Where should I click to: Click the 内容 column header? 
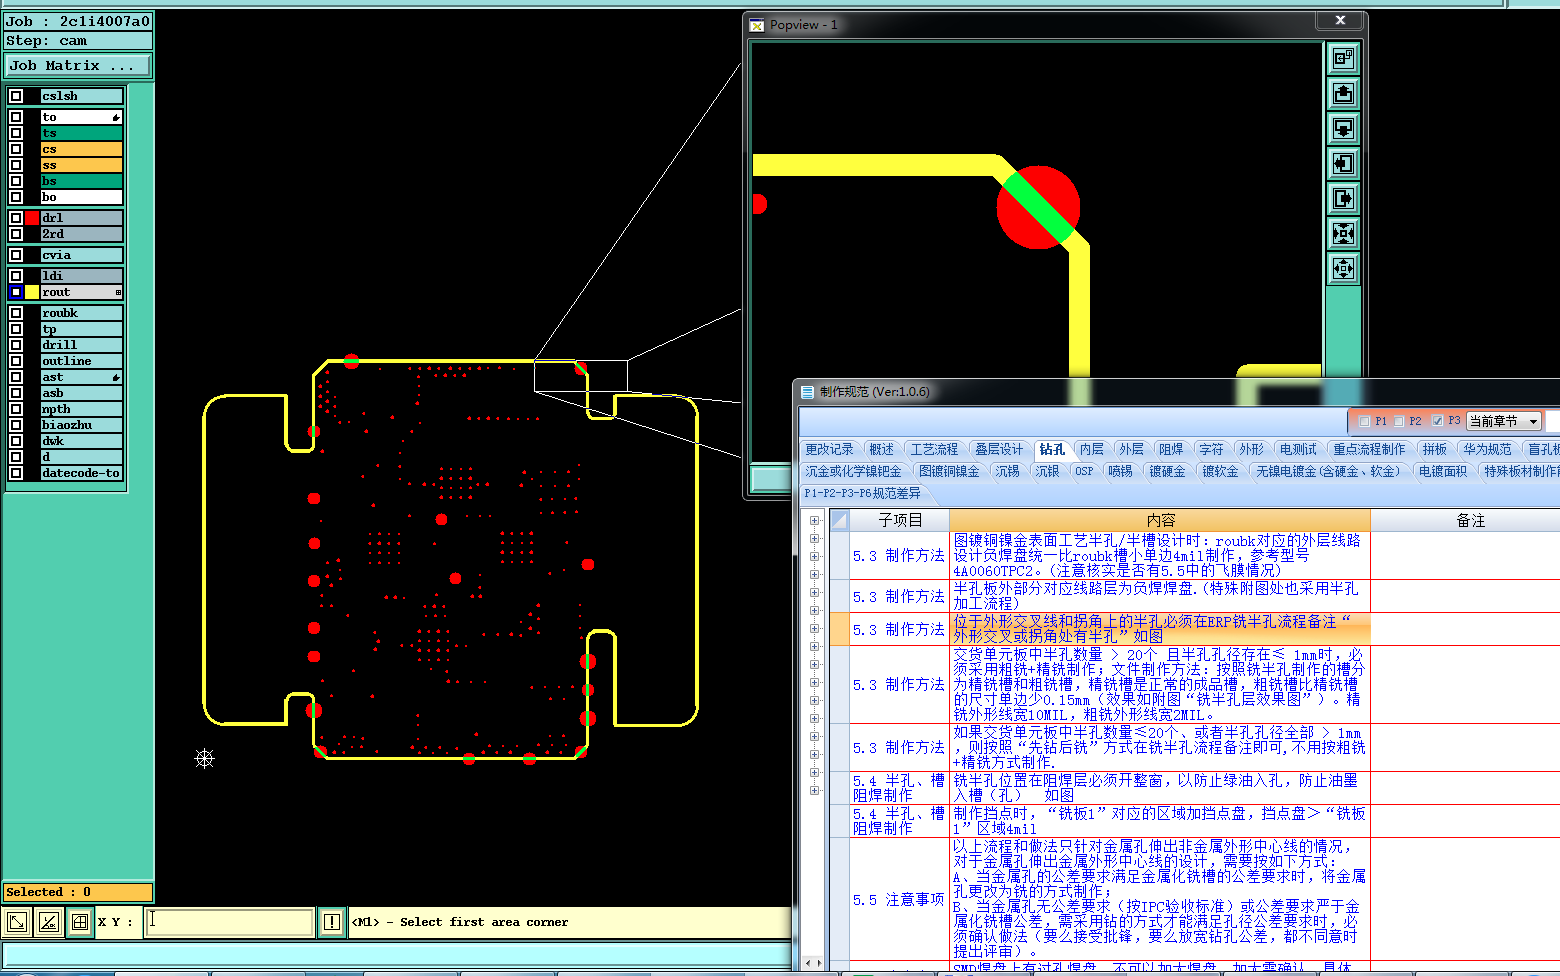pos(1160,520)
